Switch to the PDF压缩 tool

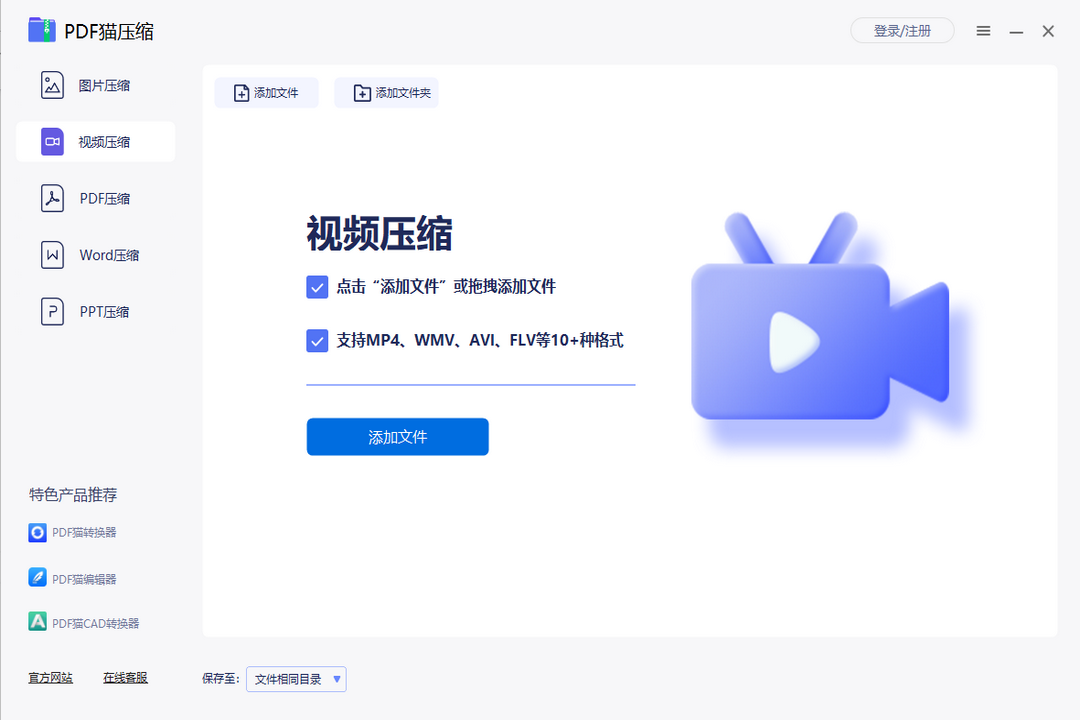tap(95, 198)
